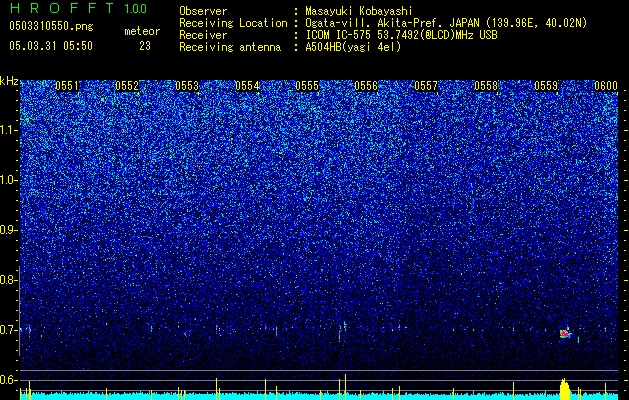
Task: Click the 0.8 kHz axis label
Action: pyautogui.click(x=8, y=280)
